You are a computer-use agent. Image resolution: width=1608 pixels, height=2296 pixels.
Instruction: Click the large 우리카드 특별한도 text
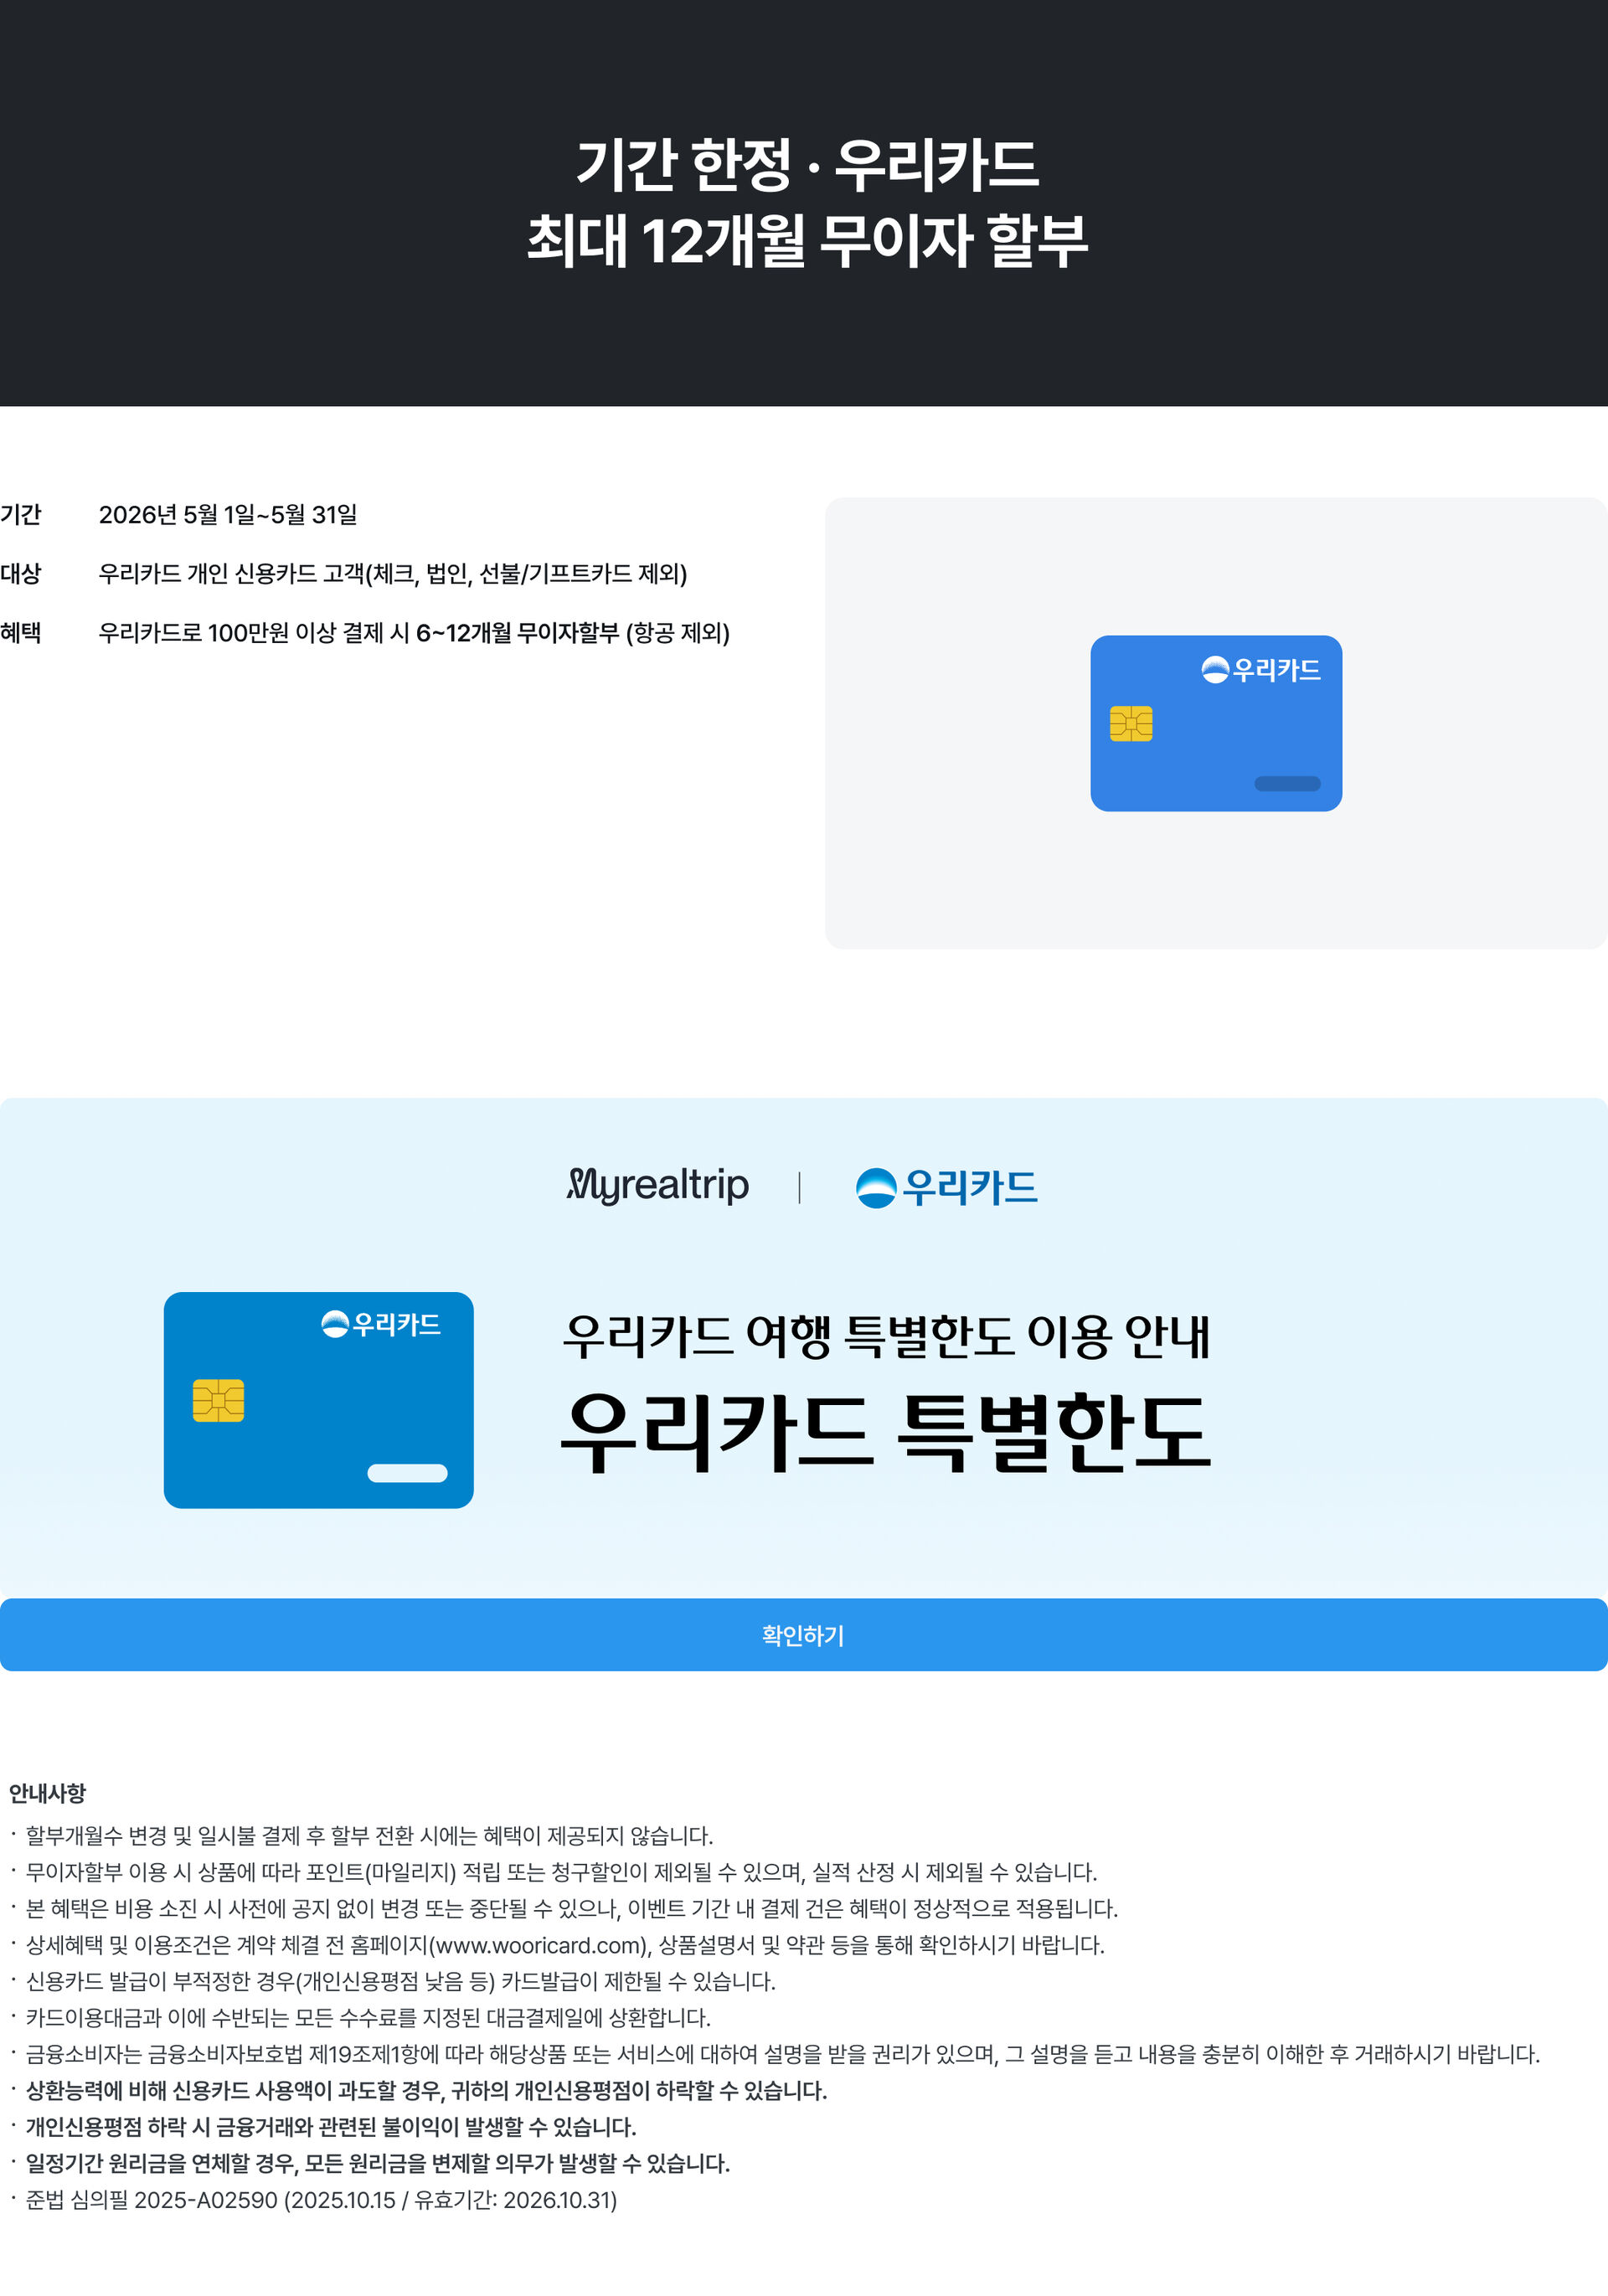886,1432
